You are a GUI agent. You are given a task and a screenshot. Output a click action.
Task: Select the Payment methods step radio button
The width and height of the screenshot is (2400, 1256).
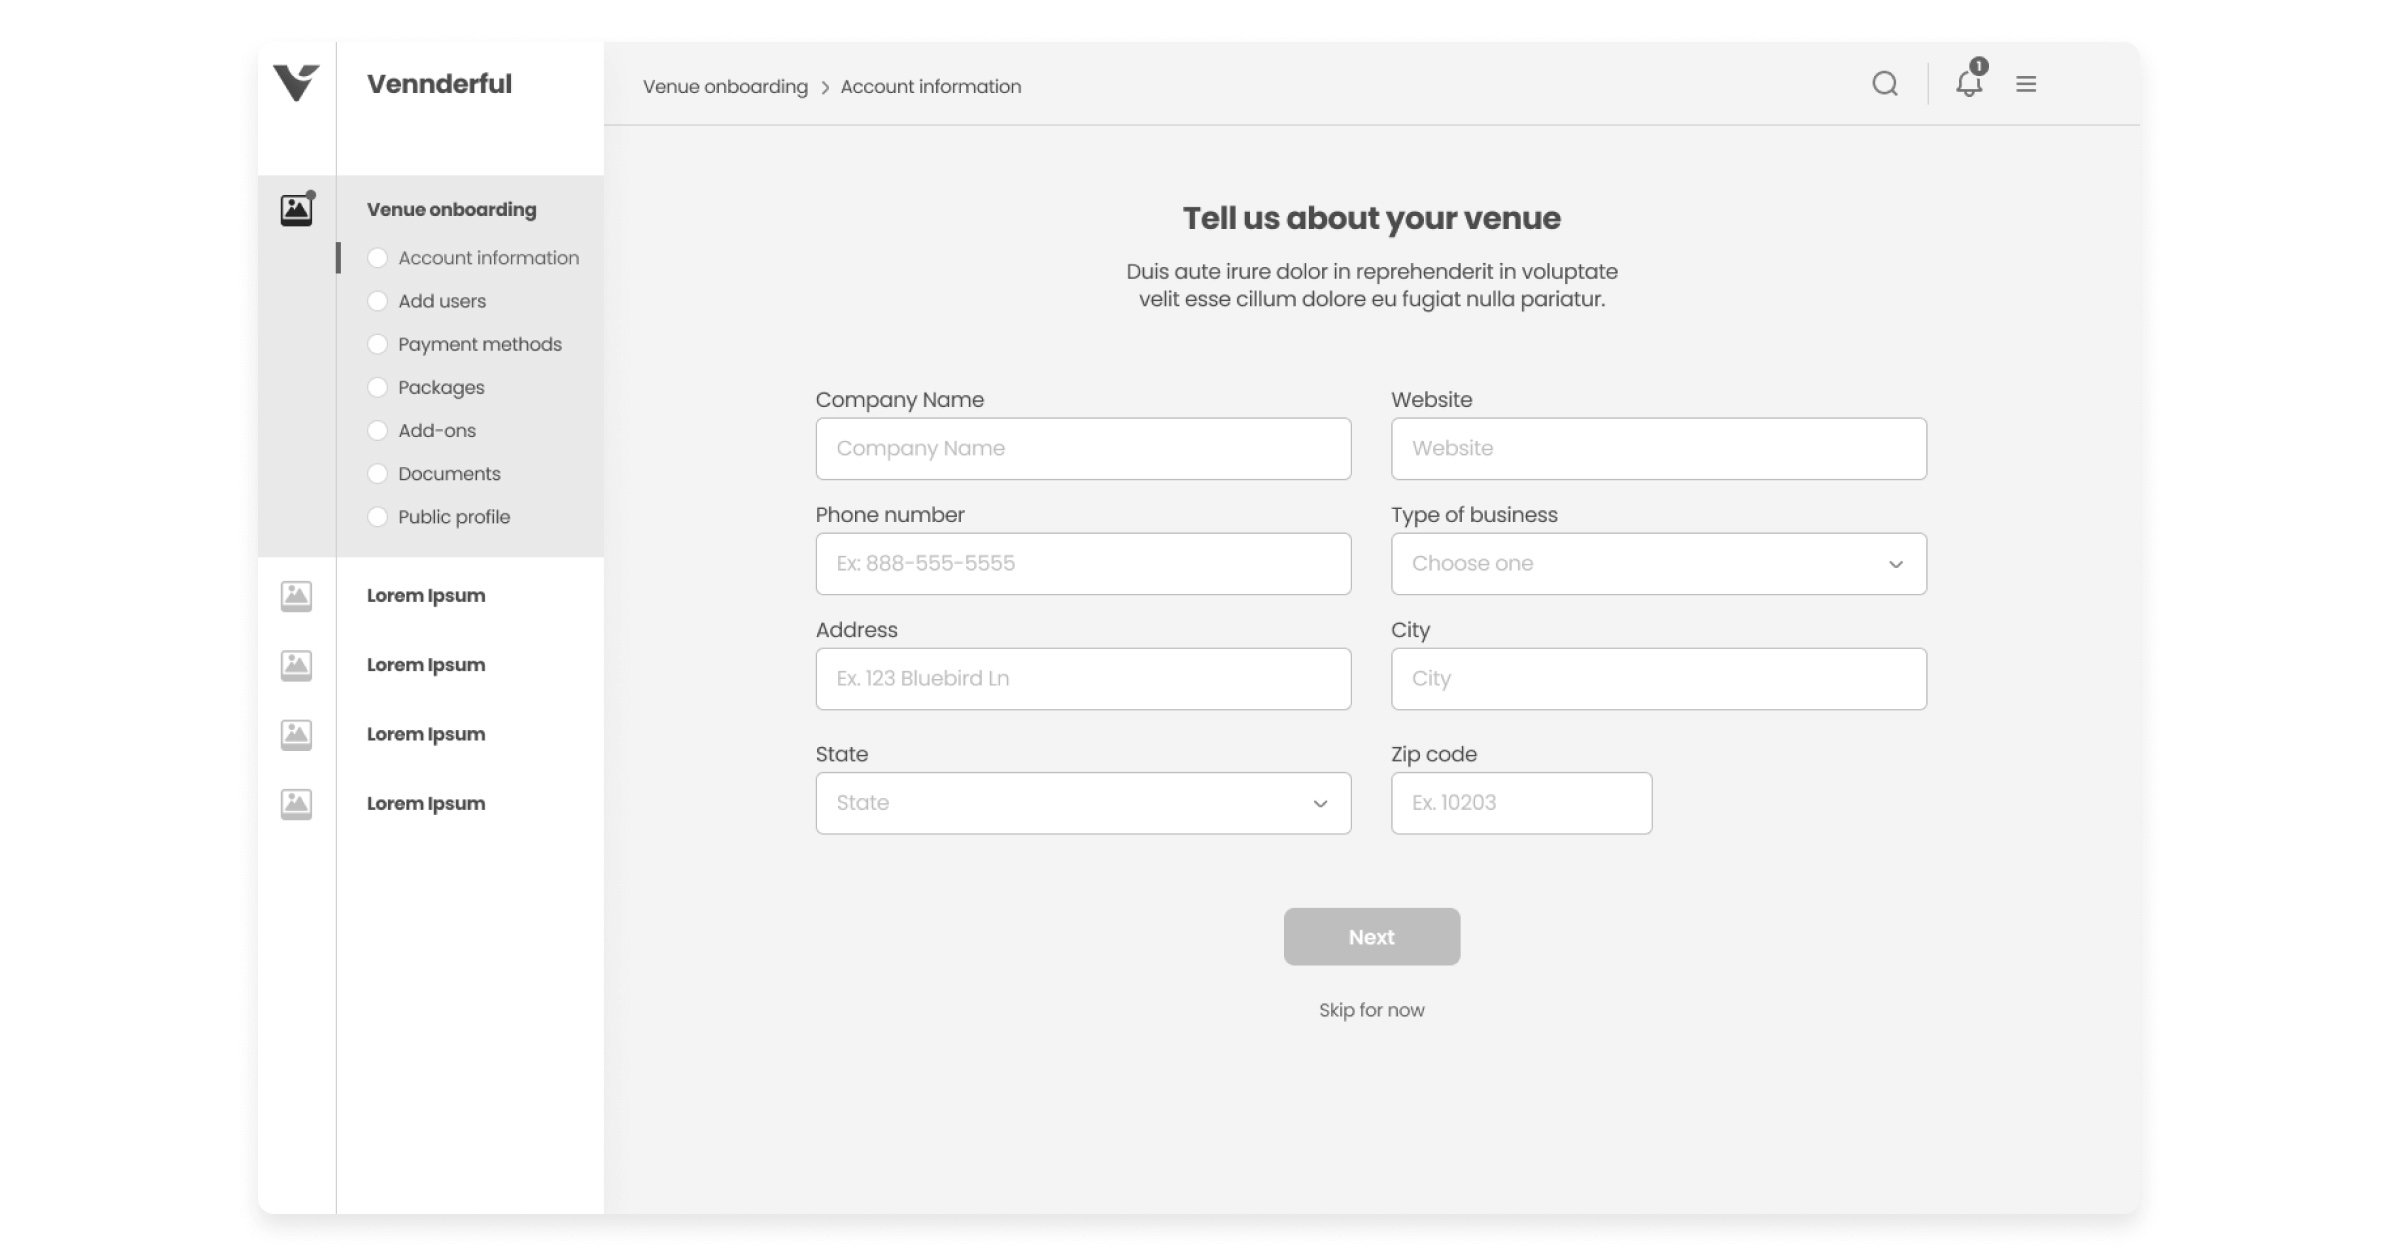pos(377,344)
